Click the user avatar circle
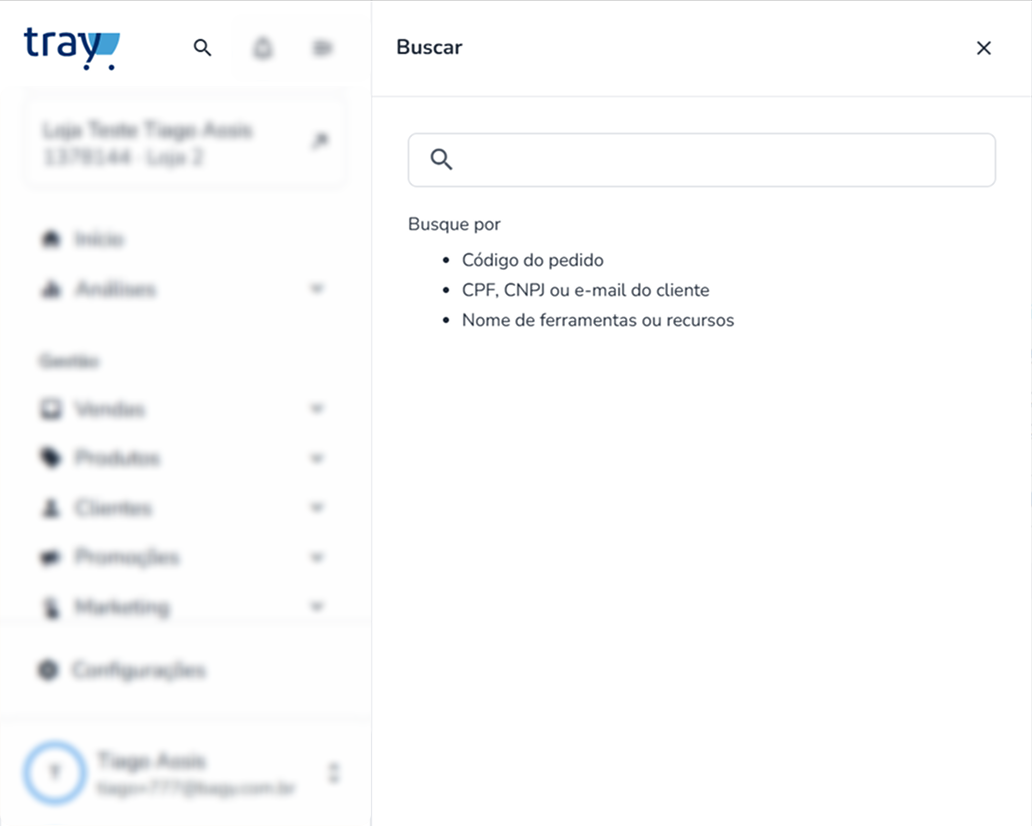1032x826 pixels. tap(55, 773)
